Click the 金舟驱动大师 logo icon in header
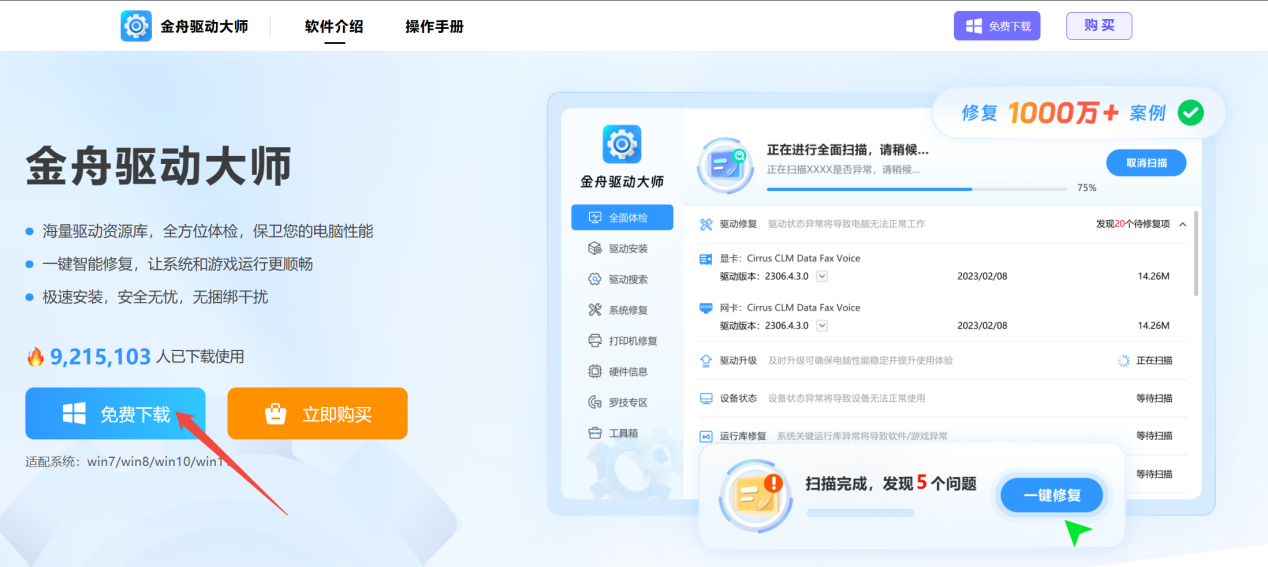The image size is (1268, 567). point(136,26)
